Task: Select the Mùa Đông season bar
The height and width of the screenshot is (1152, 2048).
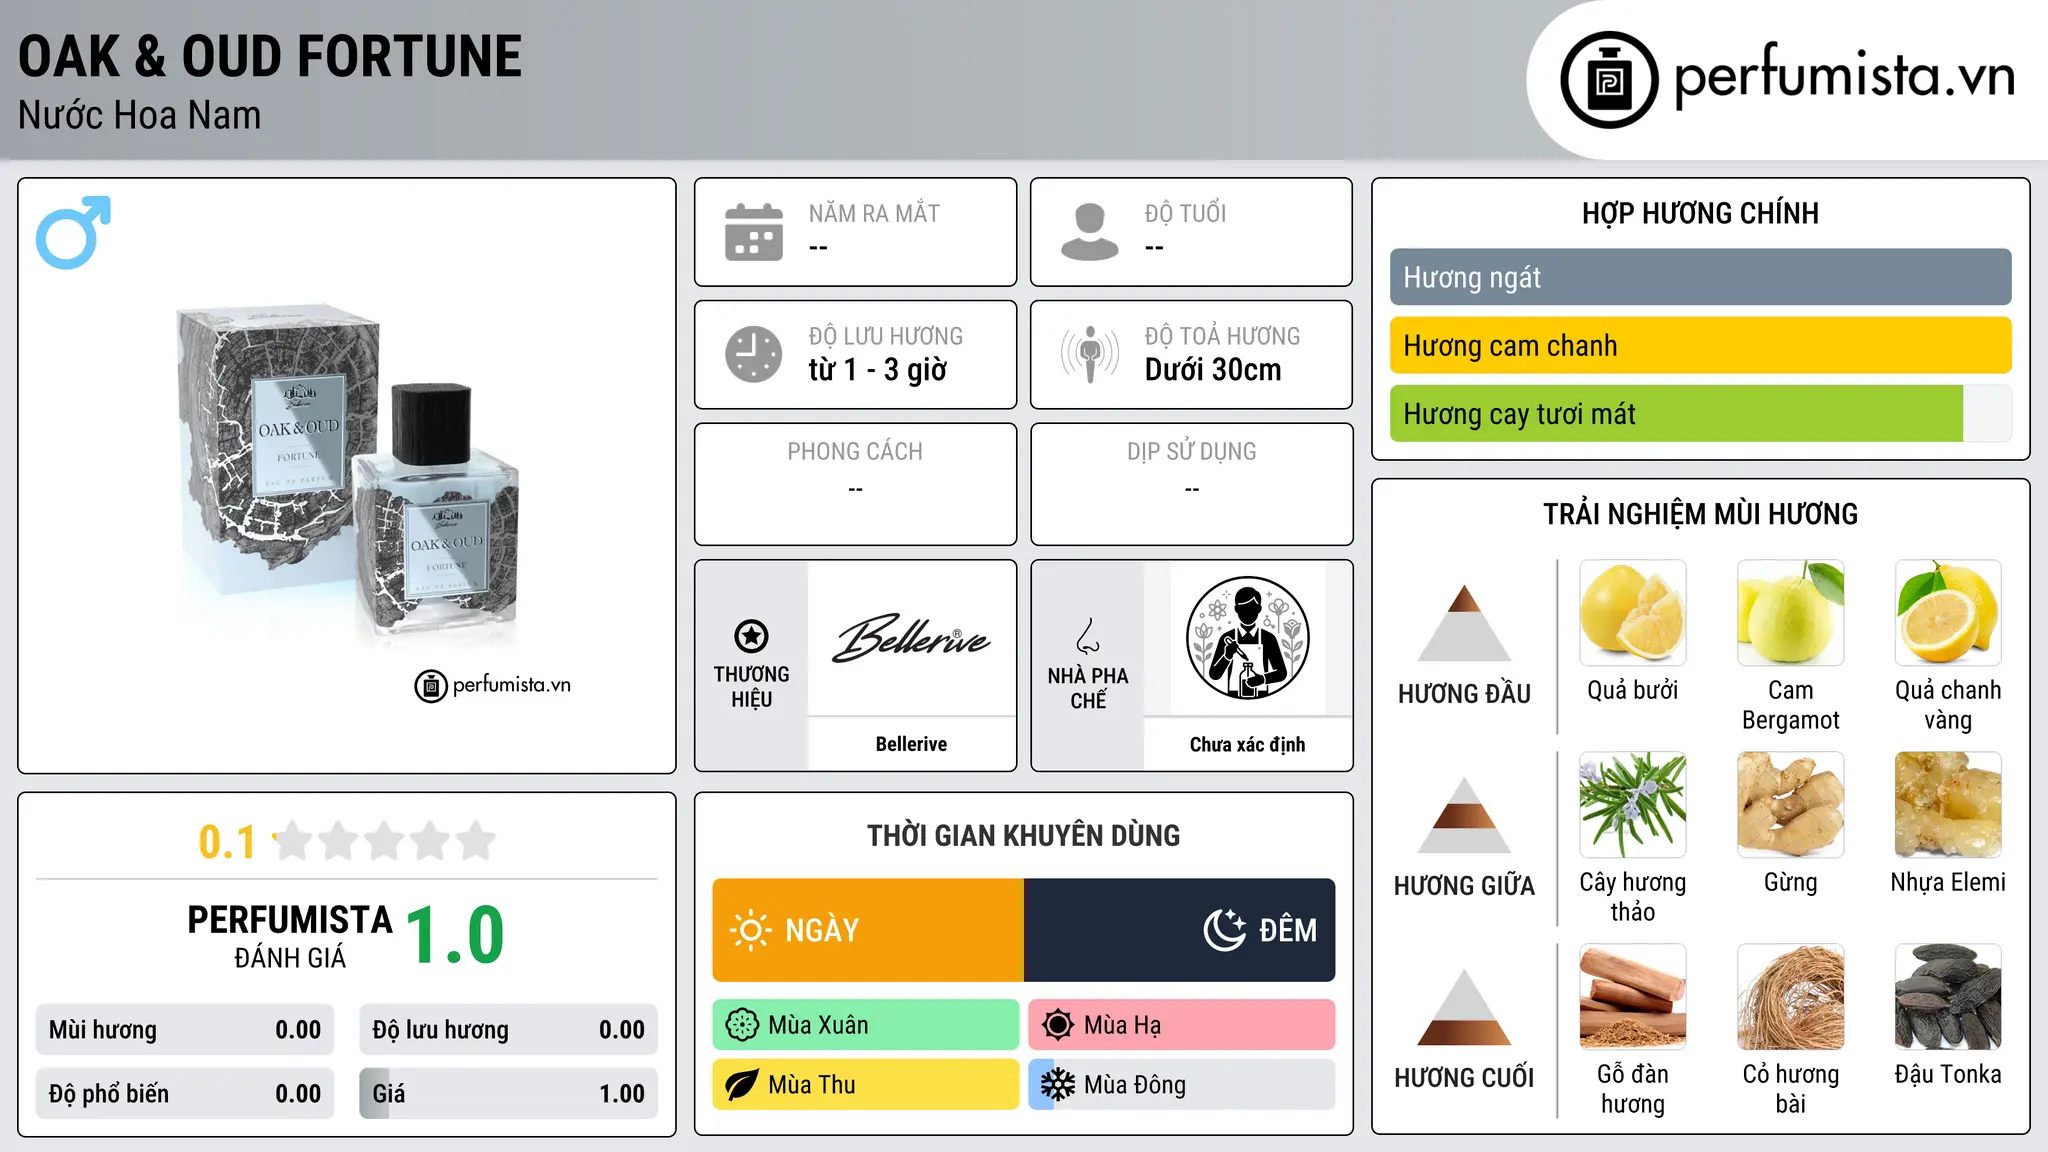Action: pos(1182,1085)
